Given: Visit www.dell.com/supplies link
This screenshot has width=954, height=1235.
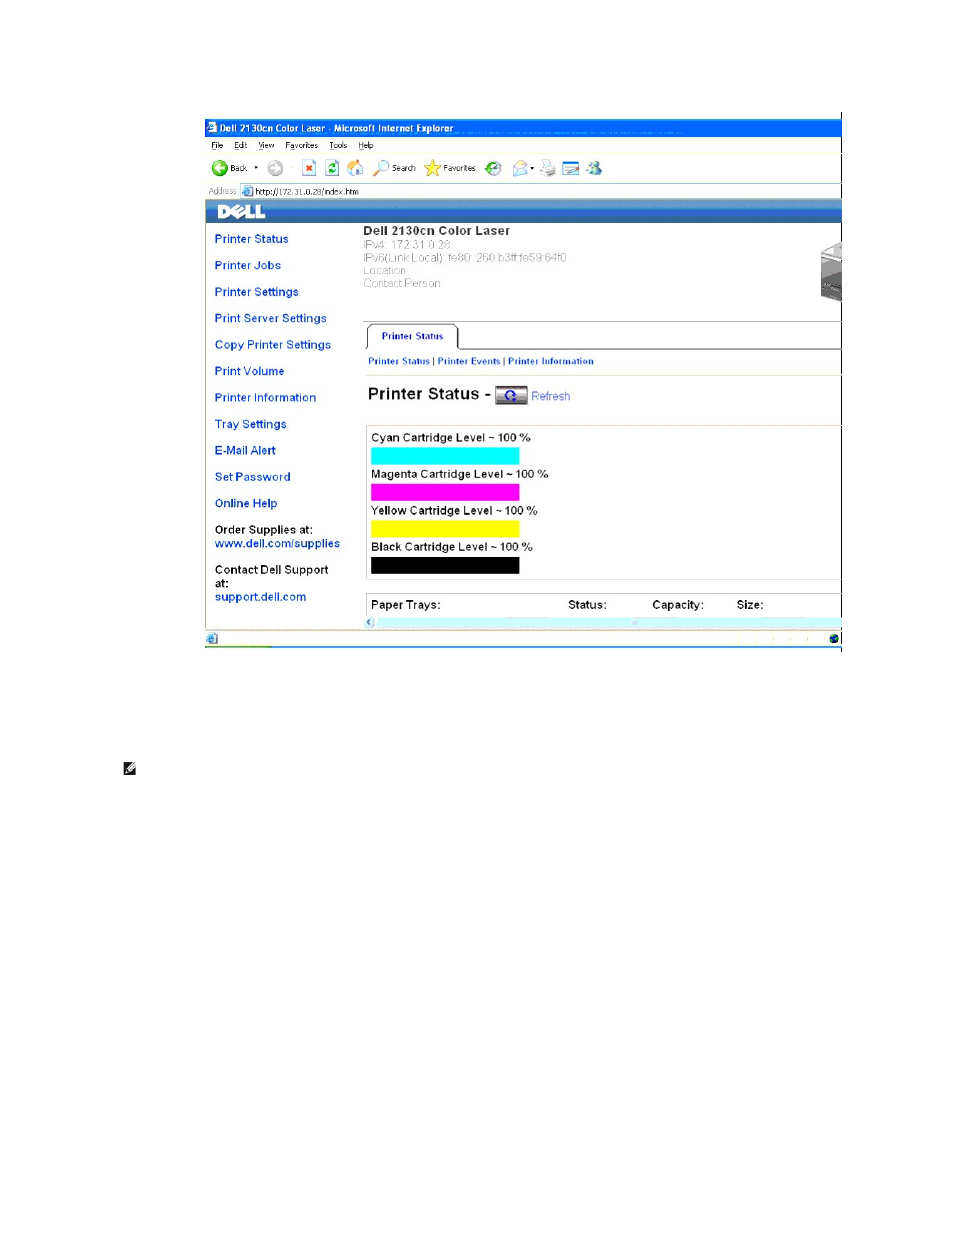Looking at the screenshot, I should (277, 544).
